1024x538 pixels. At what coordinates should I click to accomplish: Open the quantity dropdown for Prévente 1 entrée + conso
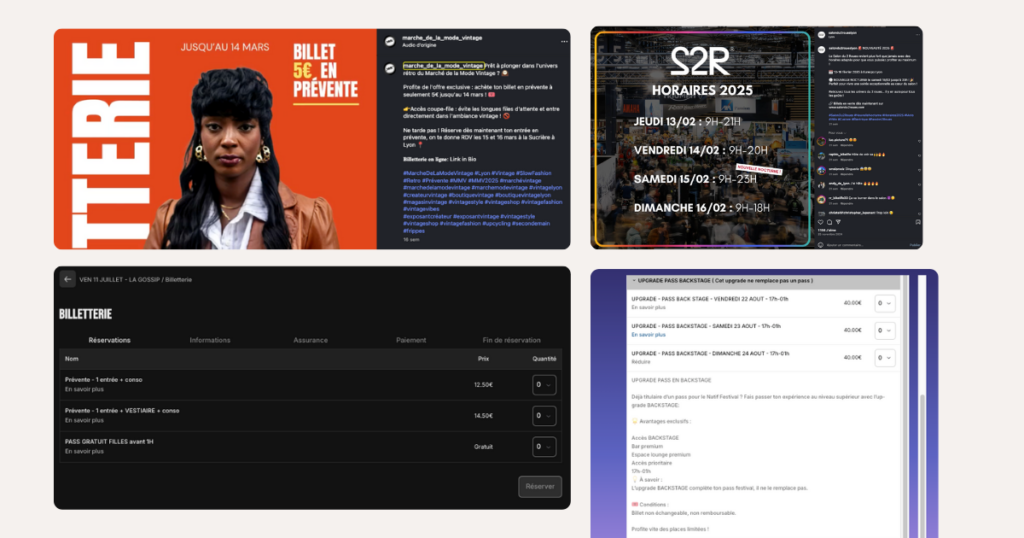(543, 385)
